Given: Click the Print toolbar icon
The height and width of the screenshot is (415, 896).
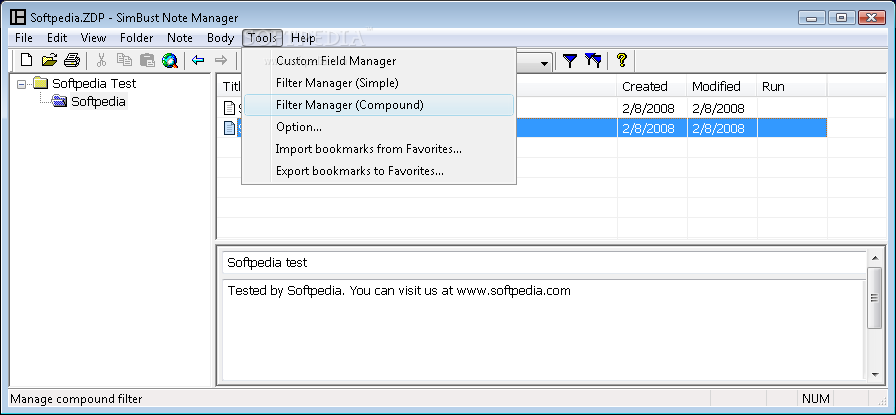Looking at the screenshot, I should pyautogui.click(x=72, y=60).
